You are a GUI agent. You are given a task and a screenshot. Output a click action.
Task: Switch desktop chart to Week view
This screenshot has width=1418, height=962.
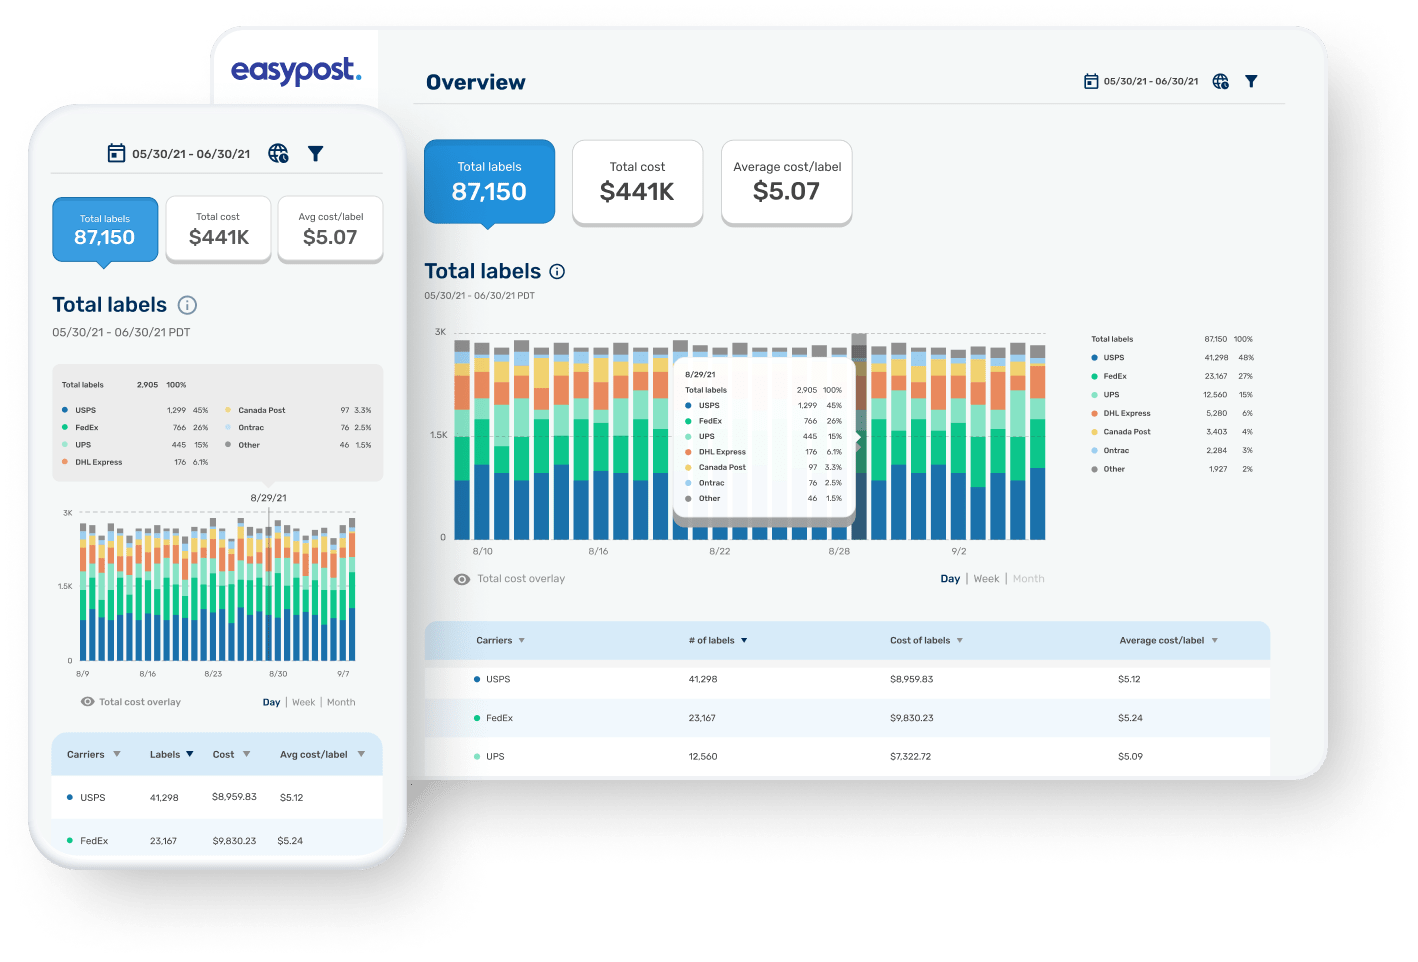[986, 579]
